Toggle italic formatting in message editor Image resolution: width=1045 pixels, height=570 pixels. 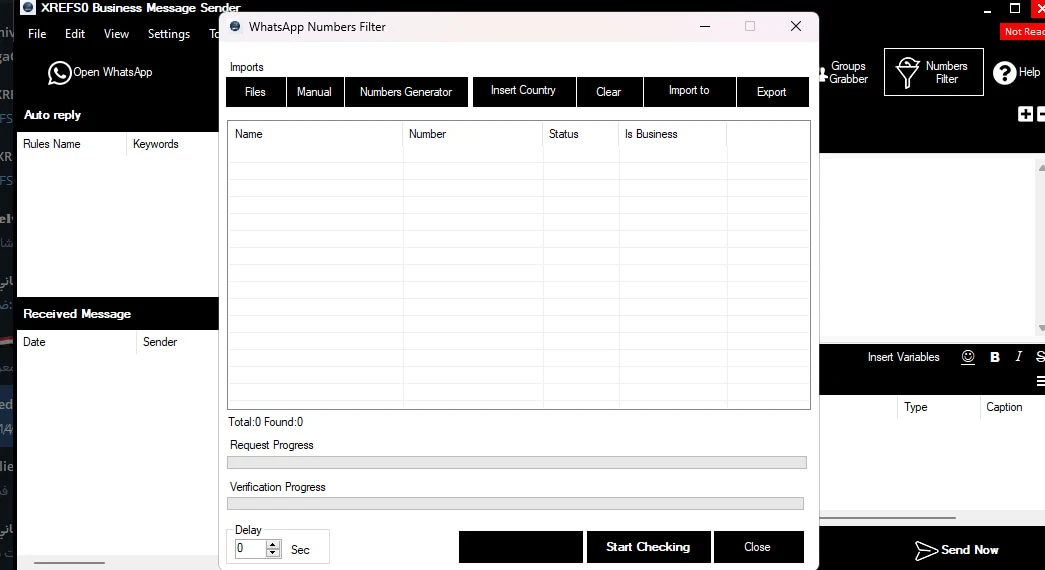coord(1018,357)
